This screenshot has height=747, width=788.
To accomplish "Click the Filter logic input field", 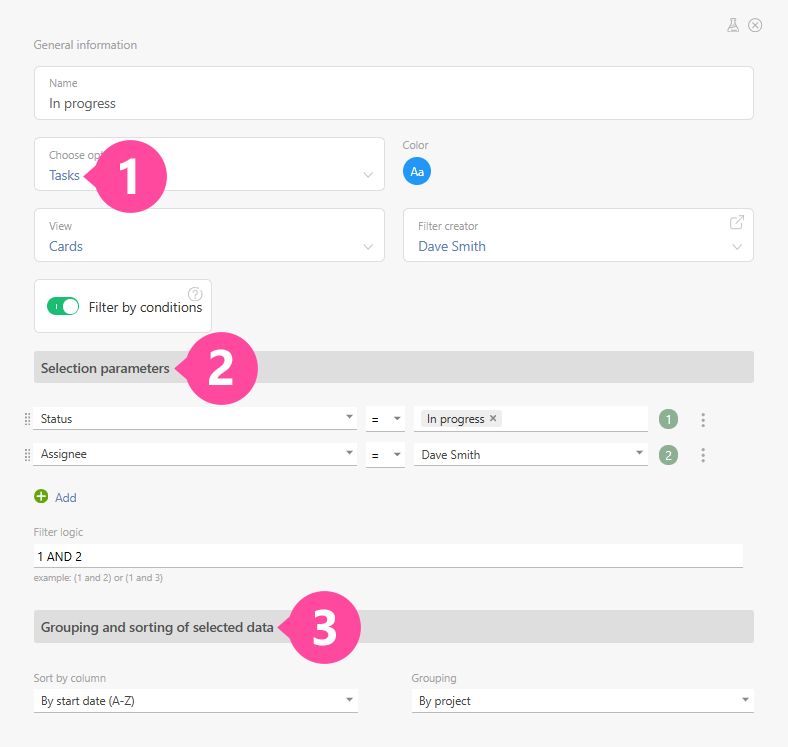I will click(387, 556).
